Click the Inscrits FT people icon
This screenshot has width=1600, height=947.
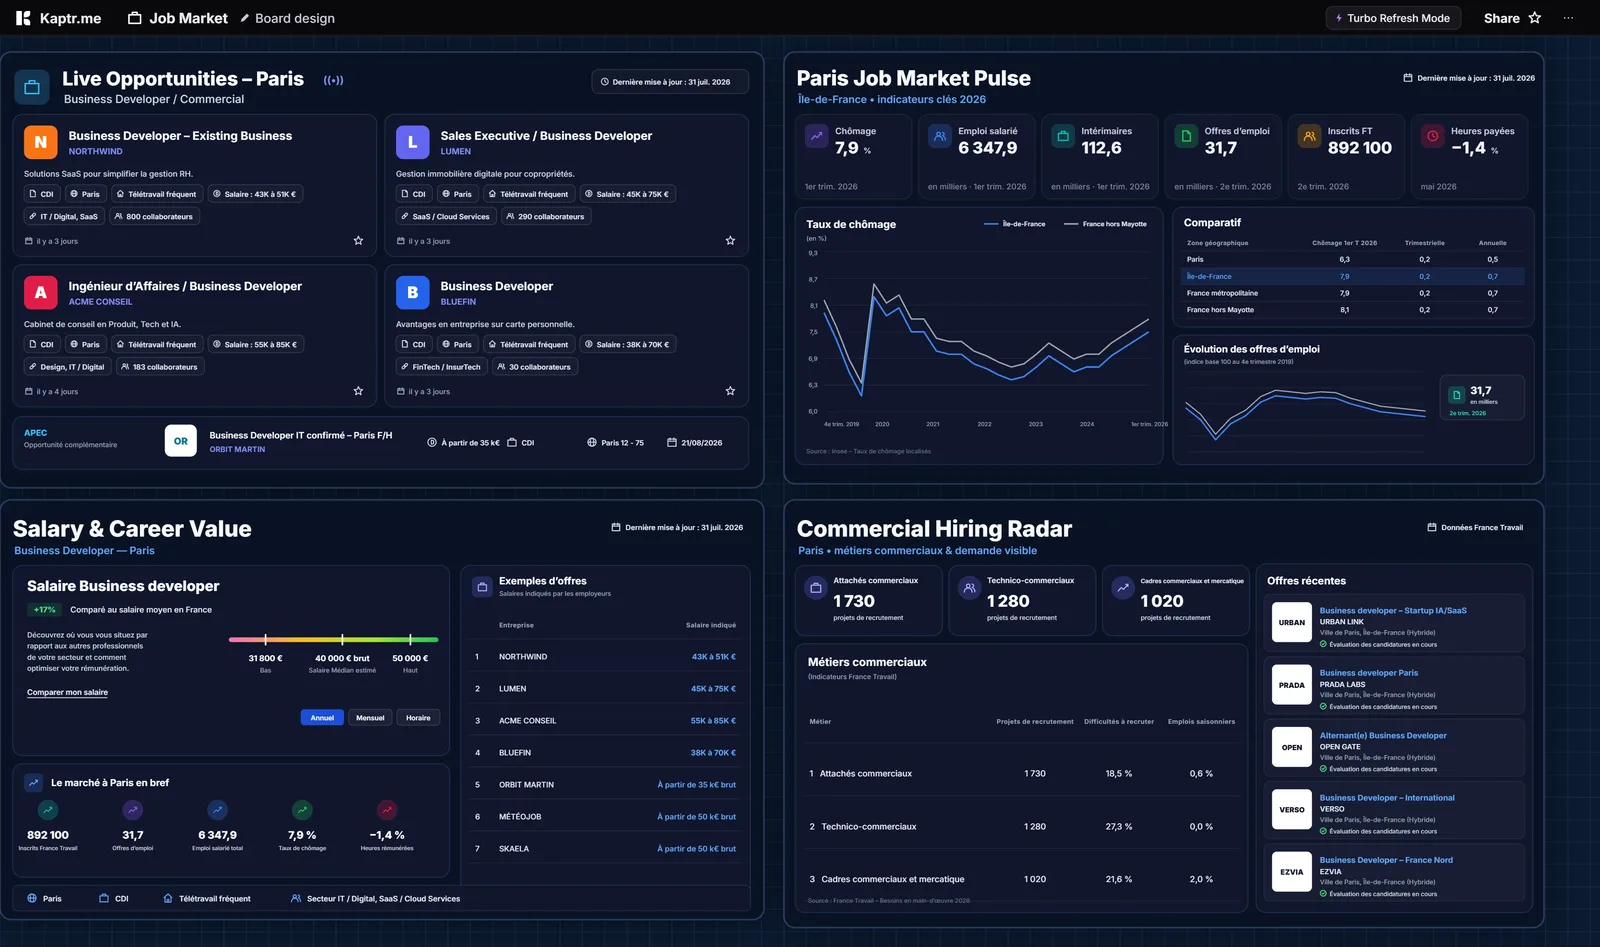click(x=1310, y=136)
